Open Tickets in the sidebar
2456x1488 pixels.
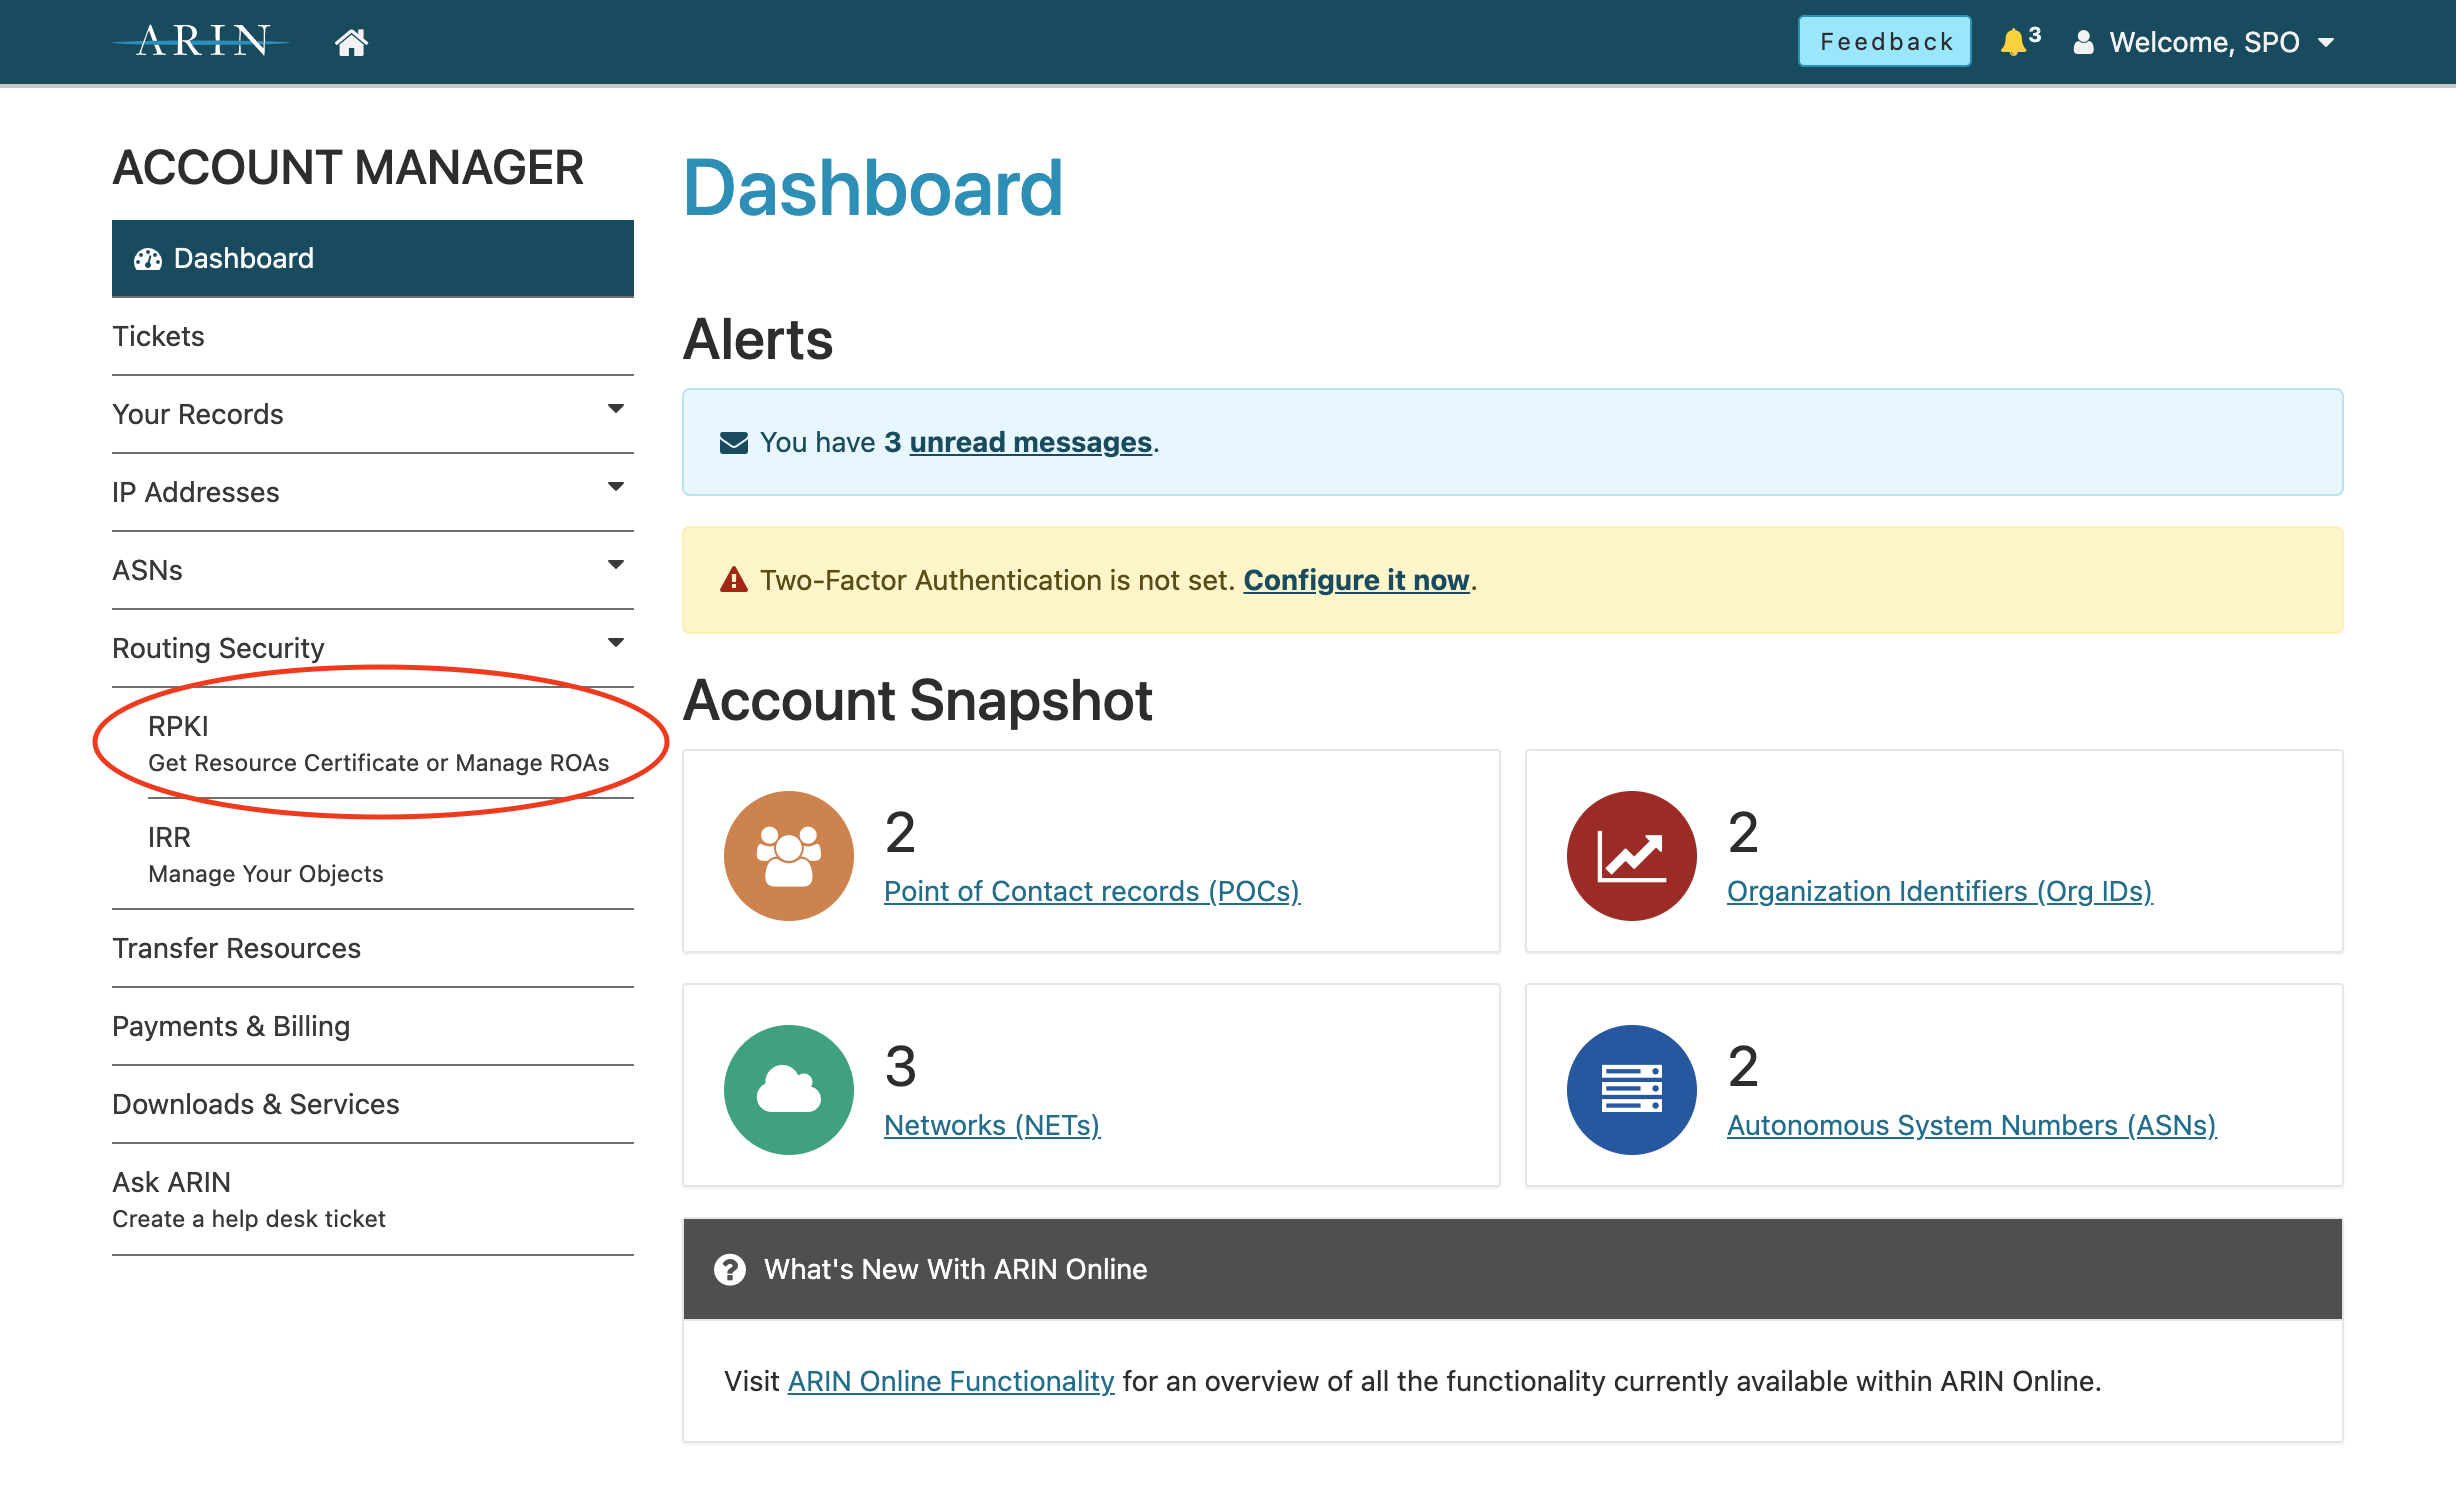[373, 337]
